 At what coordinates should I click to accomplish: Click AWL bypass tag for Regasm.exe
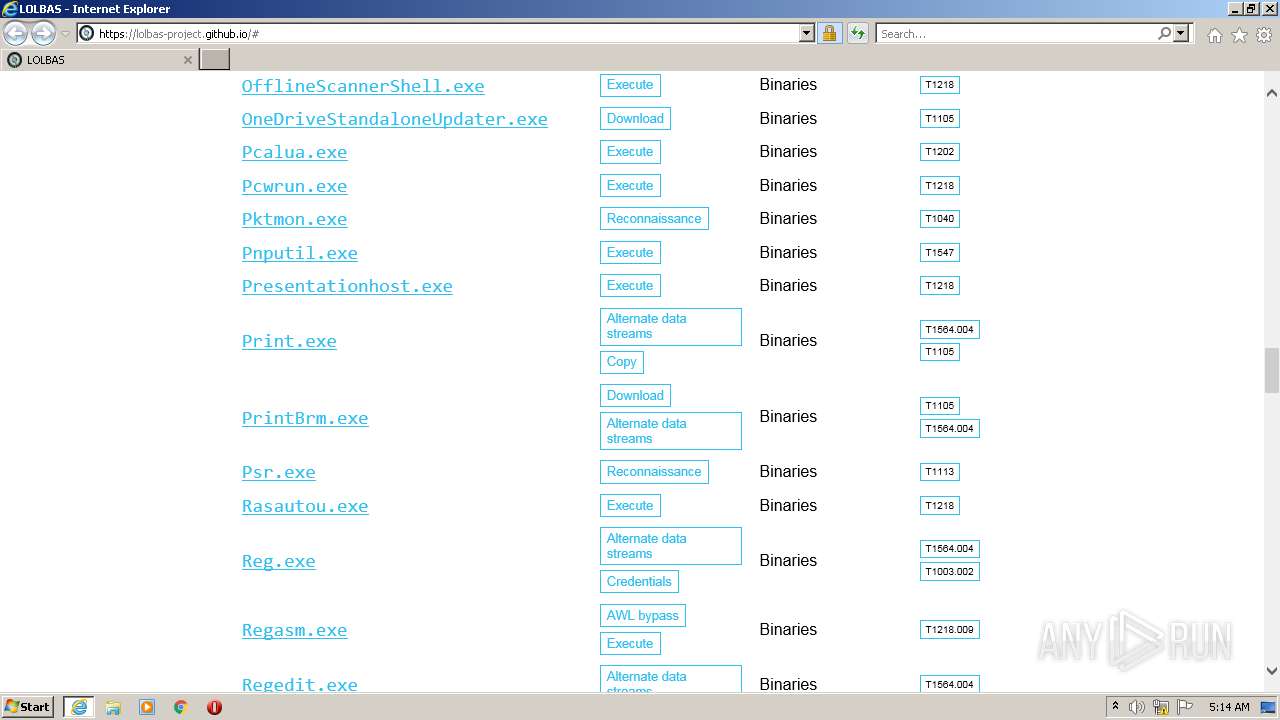click(642, 616)
